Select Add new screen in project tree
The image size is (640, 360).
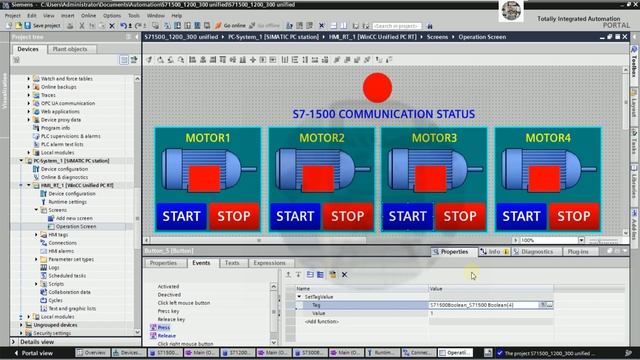74,218
